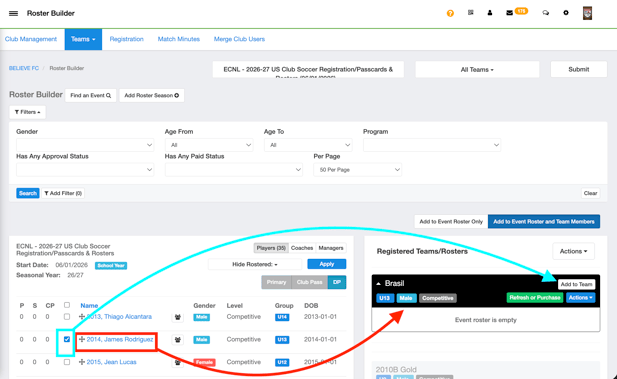617x379 pixels.
Task: Open the Teams menu tab
Action: click(x=83, y=39)
